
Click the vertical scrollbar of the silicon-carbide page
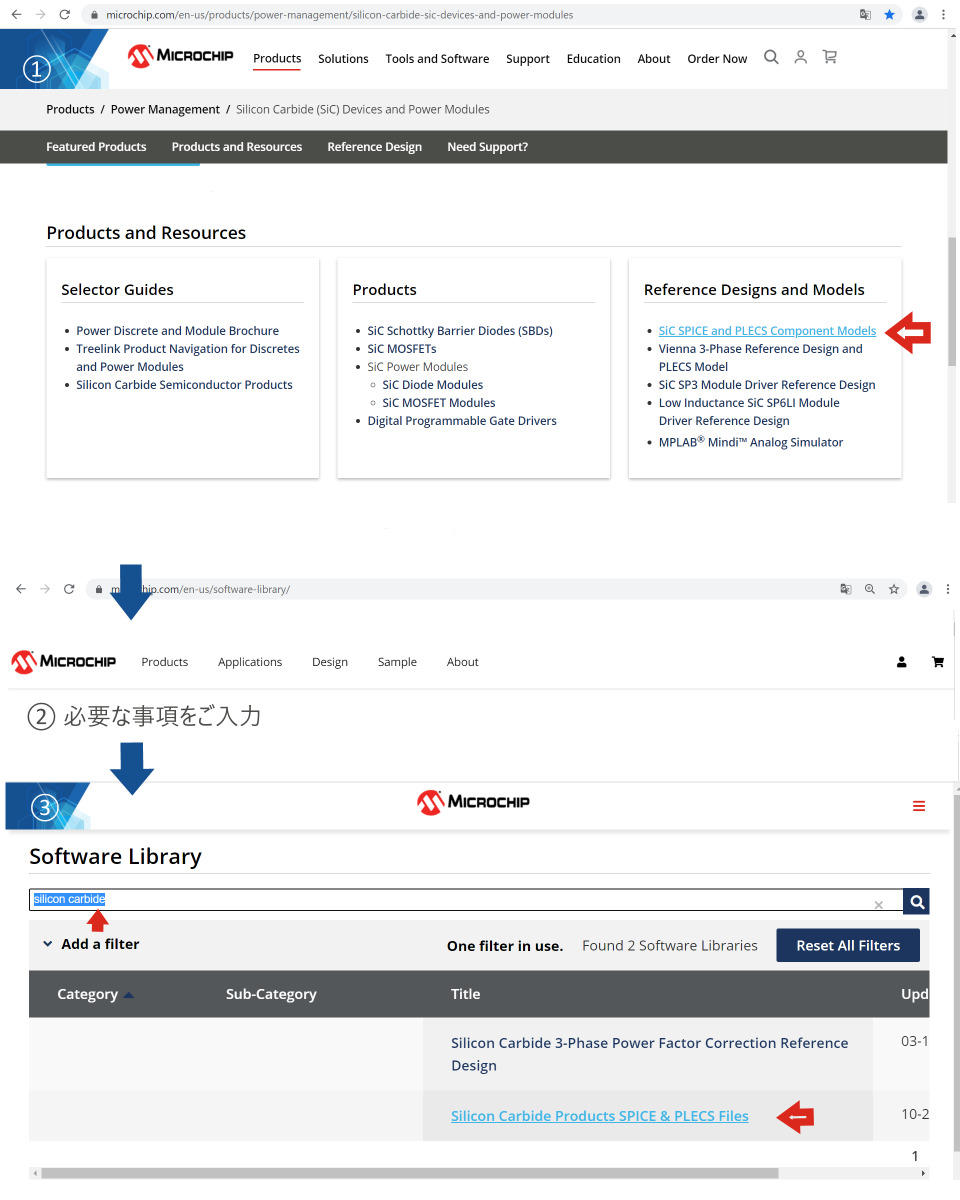(x=954, y=300)
